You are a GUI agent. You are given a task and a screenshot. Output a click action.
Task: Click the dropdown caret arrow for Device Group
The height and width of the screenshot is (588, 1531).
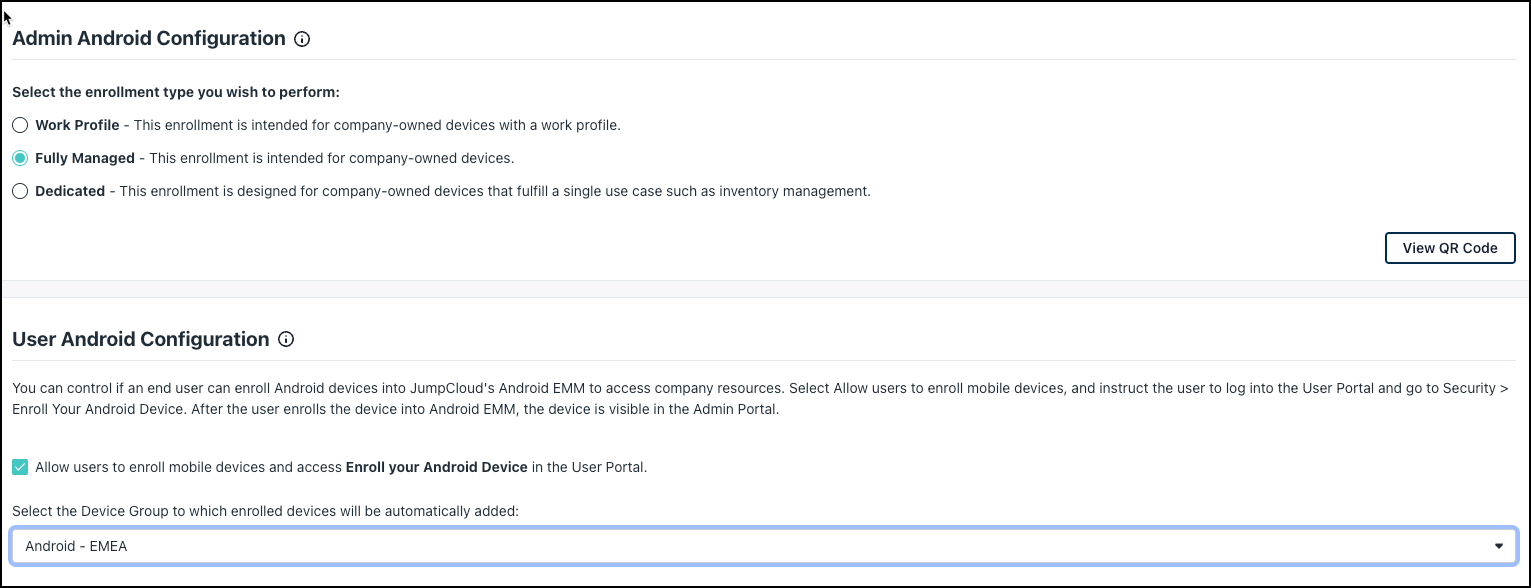pyautogui.click(x=1498, y=546)
